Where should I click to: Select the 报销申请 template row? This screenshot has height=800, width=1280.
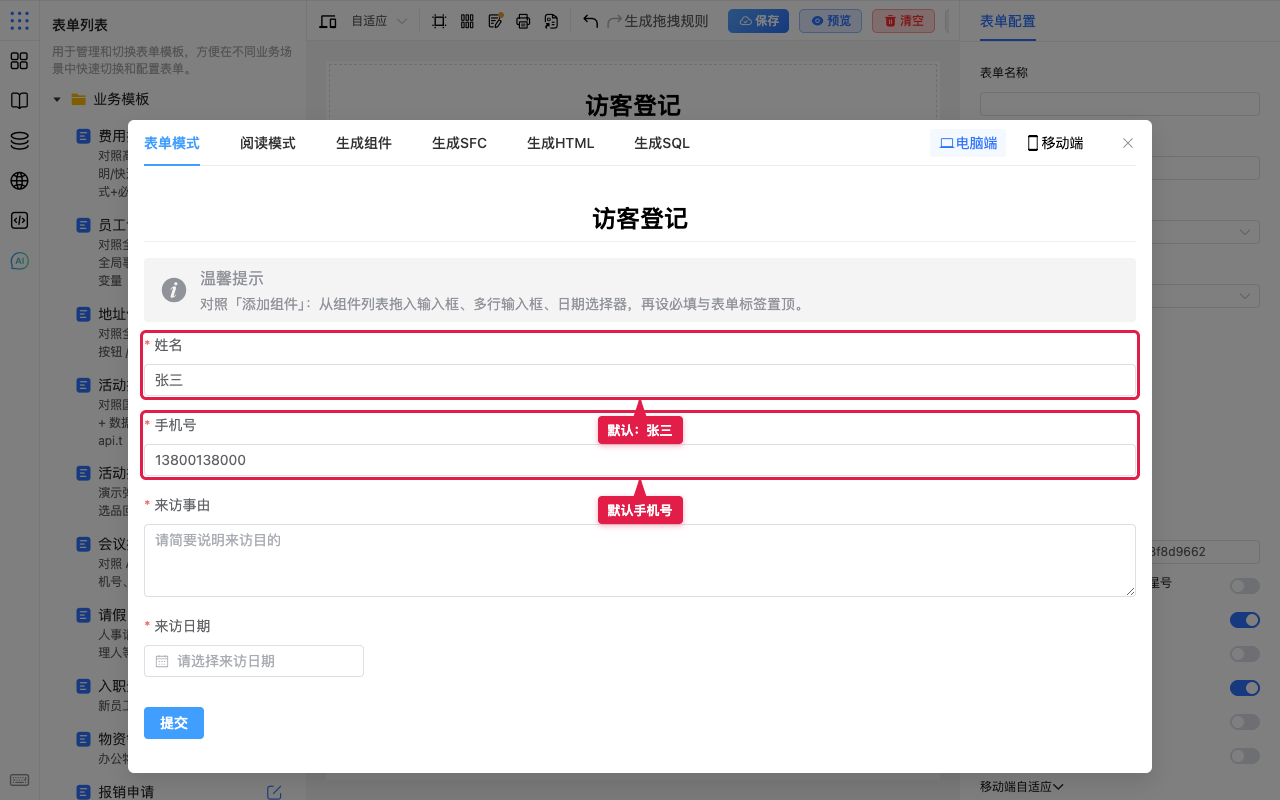coord(171,792)
